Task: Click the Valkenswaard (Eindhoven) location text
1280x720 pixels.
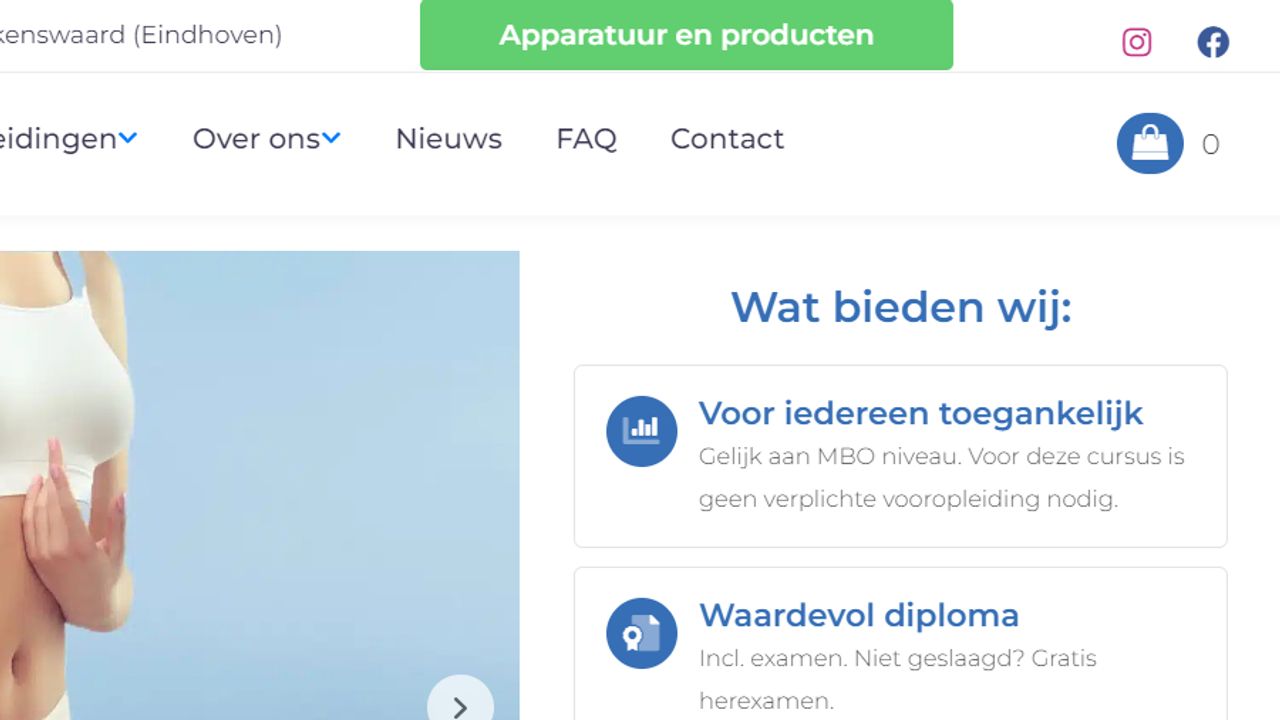Action: point(140,35)
